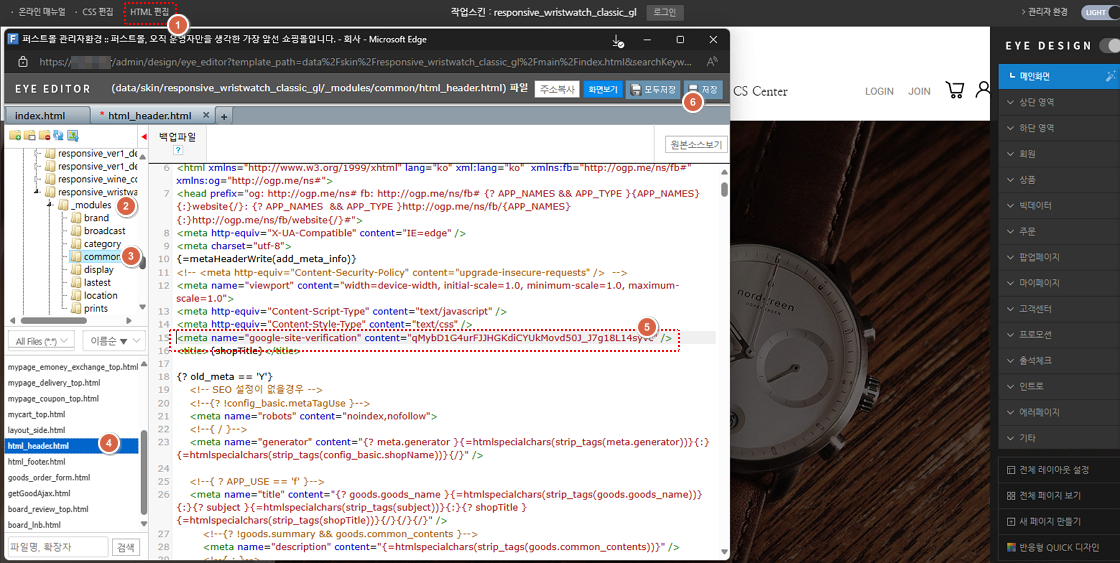Expand the 기타 section
This screenshot has height=563, width=1120.
point(1059,438)
